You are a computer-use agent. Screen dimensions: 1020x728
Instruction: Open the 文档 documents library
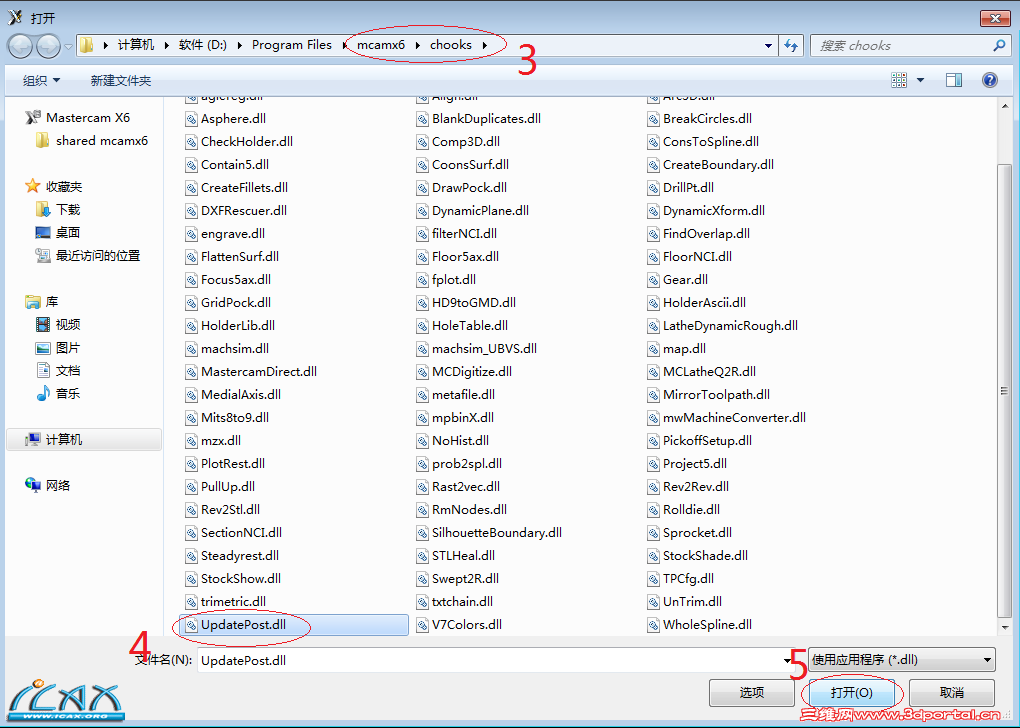pyautogui.click(x=58, y=371)
